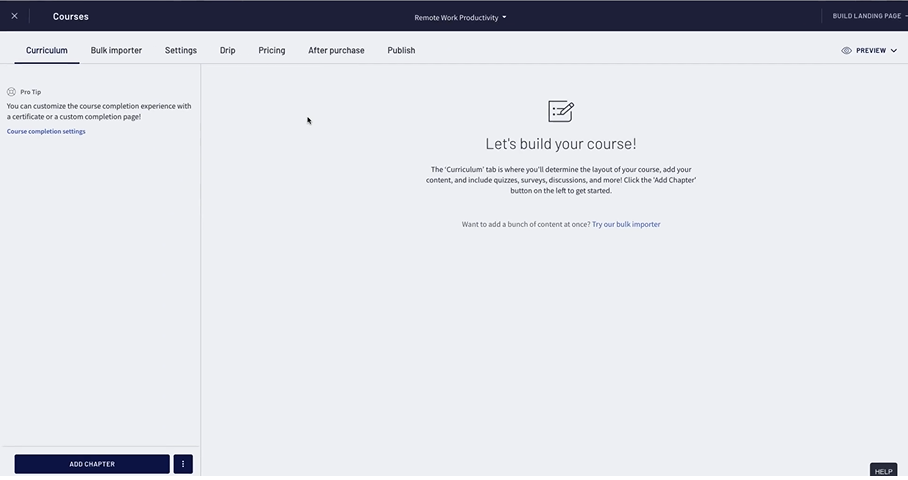
Task: Open the Help widget
Action: point(883,471)
